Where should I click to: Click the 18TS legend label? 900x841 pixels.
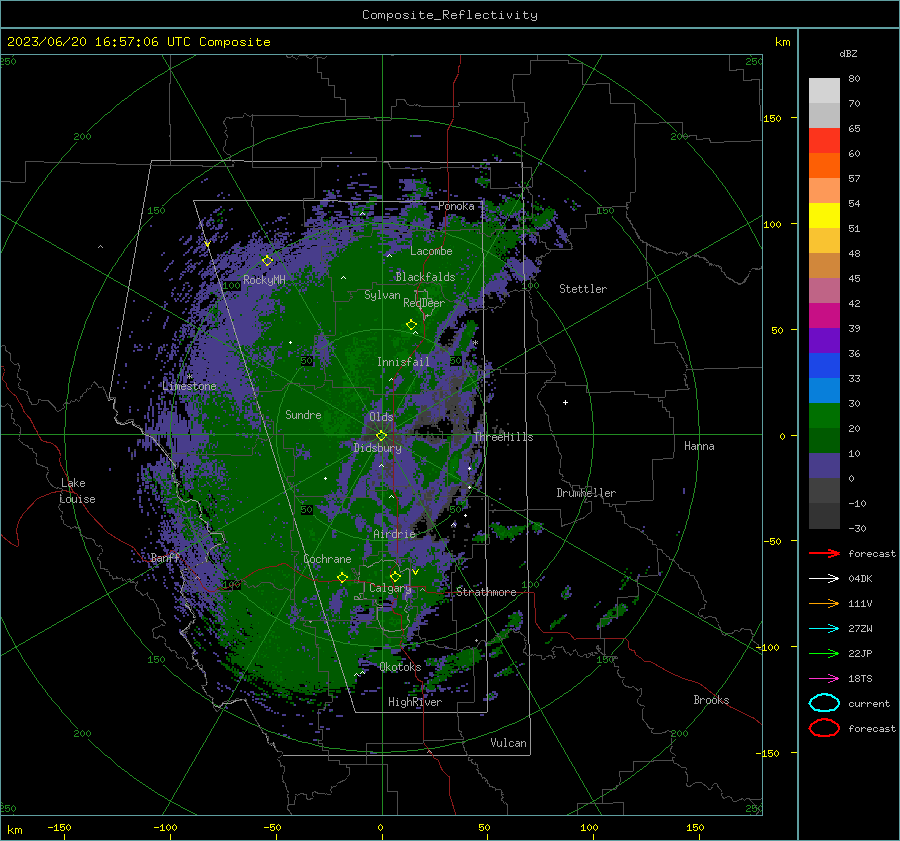pyautogui.click(x=860, y=679)
